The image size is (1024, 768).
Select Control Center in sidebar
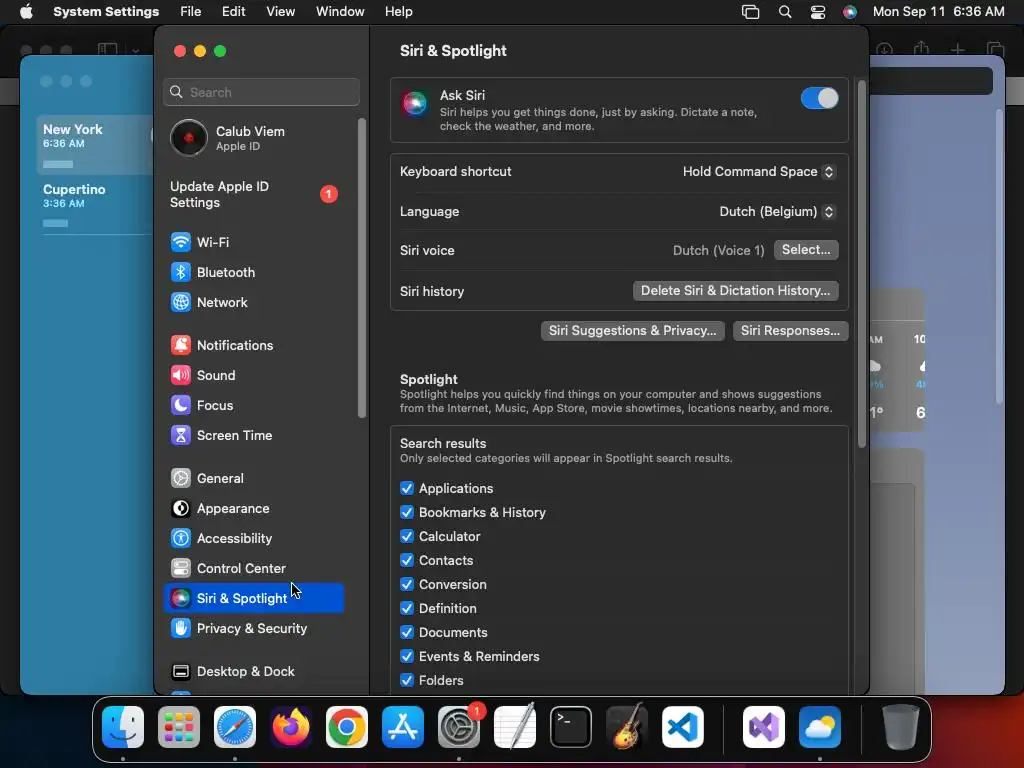[253, 569]
